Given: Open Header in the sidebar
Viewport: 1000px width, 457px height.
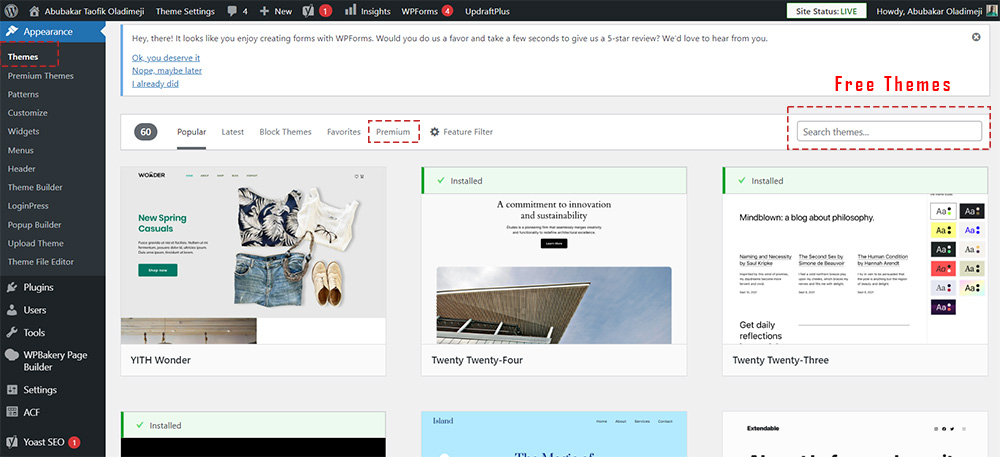Looking at the screenshot, I should click(x=22, y=169).
